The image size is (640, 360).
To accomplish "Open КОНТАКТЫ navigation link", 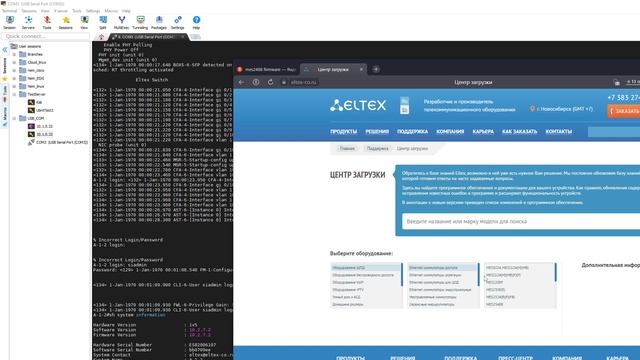I will pyautogui.click(x=558, y=131).
